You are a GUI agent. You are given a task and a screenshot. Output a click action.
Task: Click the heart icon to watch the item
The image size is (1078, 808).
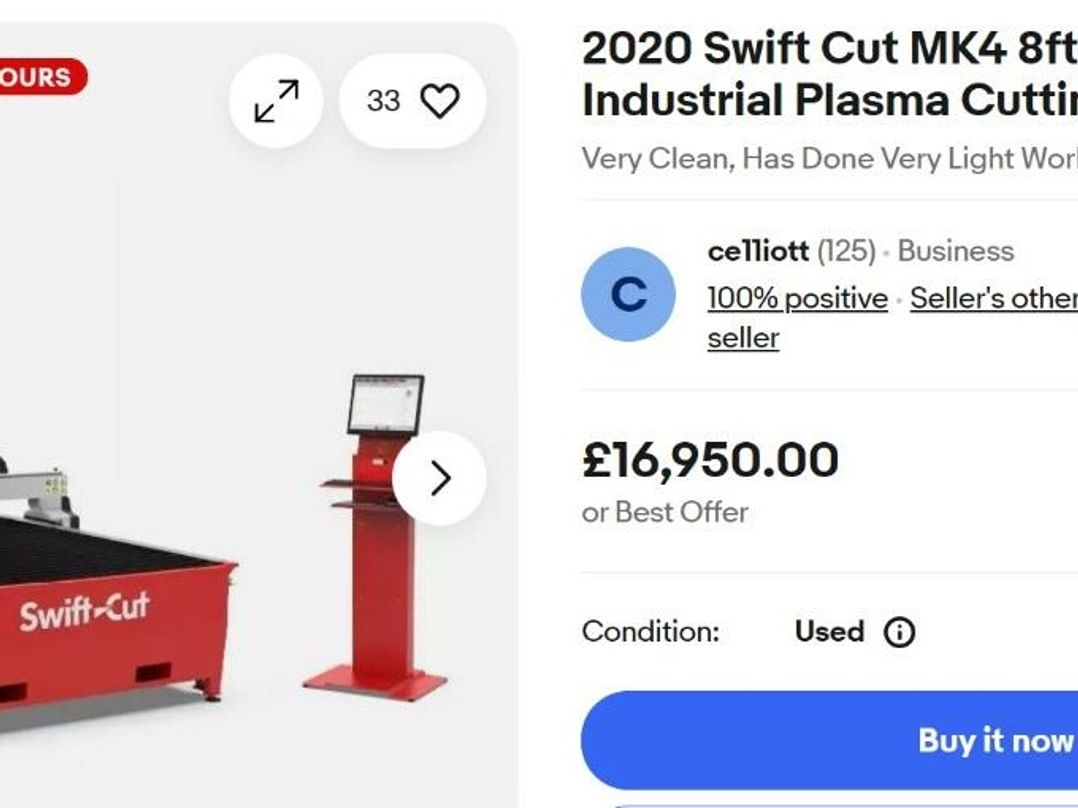(x=439, y=101)
